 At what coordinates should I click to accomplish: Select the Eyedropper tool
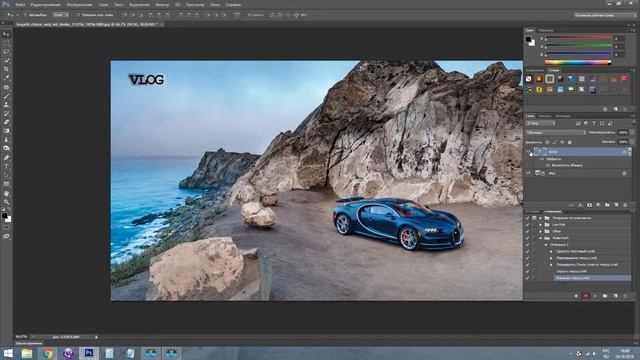pos(6,78)
